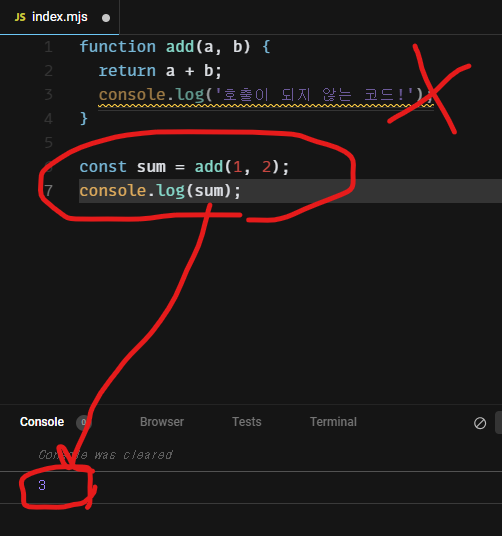Clear the console with the clear icon
The height and width of the screenshot is (536, 502).
pos(480,423)
